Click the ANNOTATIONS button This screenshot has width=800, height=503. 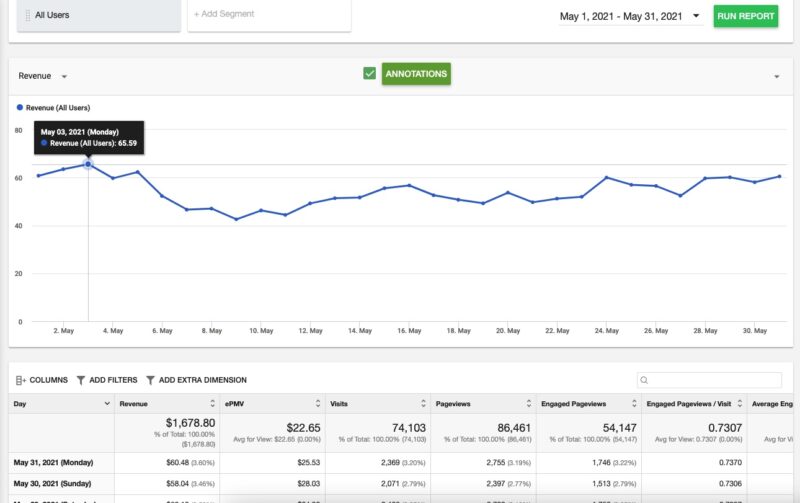coord(416,74)
